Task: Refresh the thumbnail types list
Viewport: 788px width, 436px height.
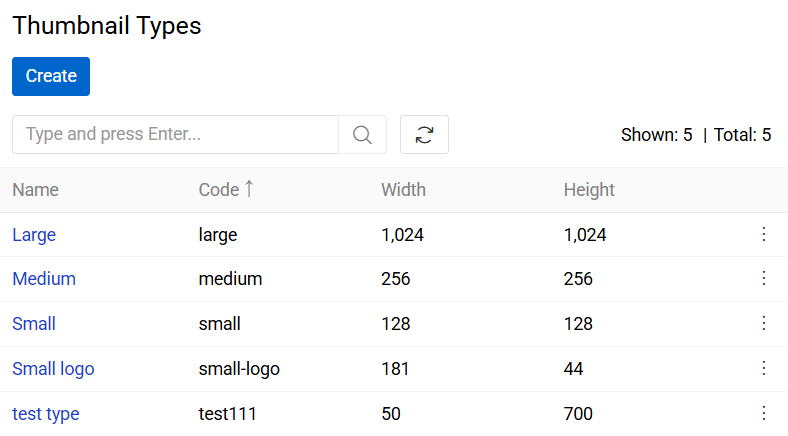Action: [424, 134]
